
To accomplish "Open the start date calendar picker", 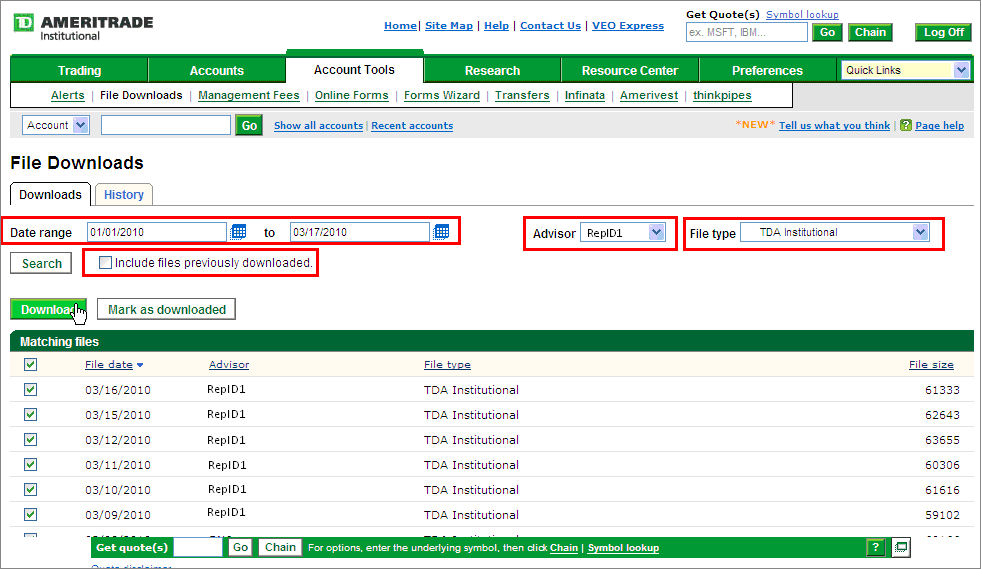I will (239, 232).
